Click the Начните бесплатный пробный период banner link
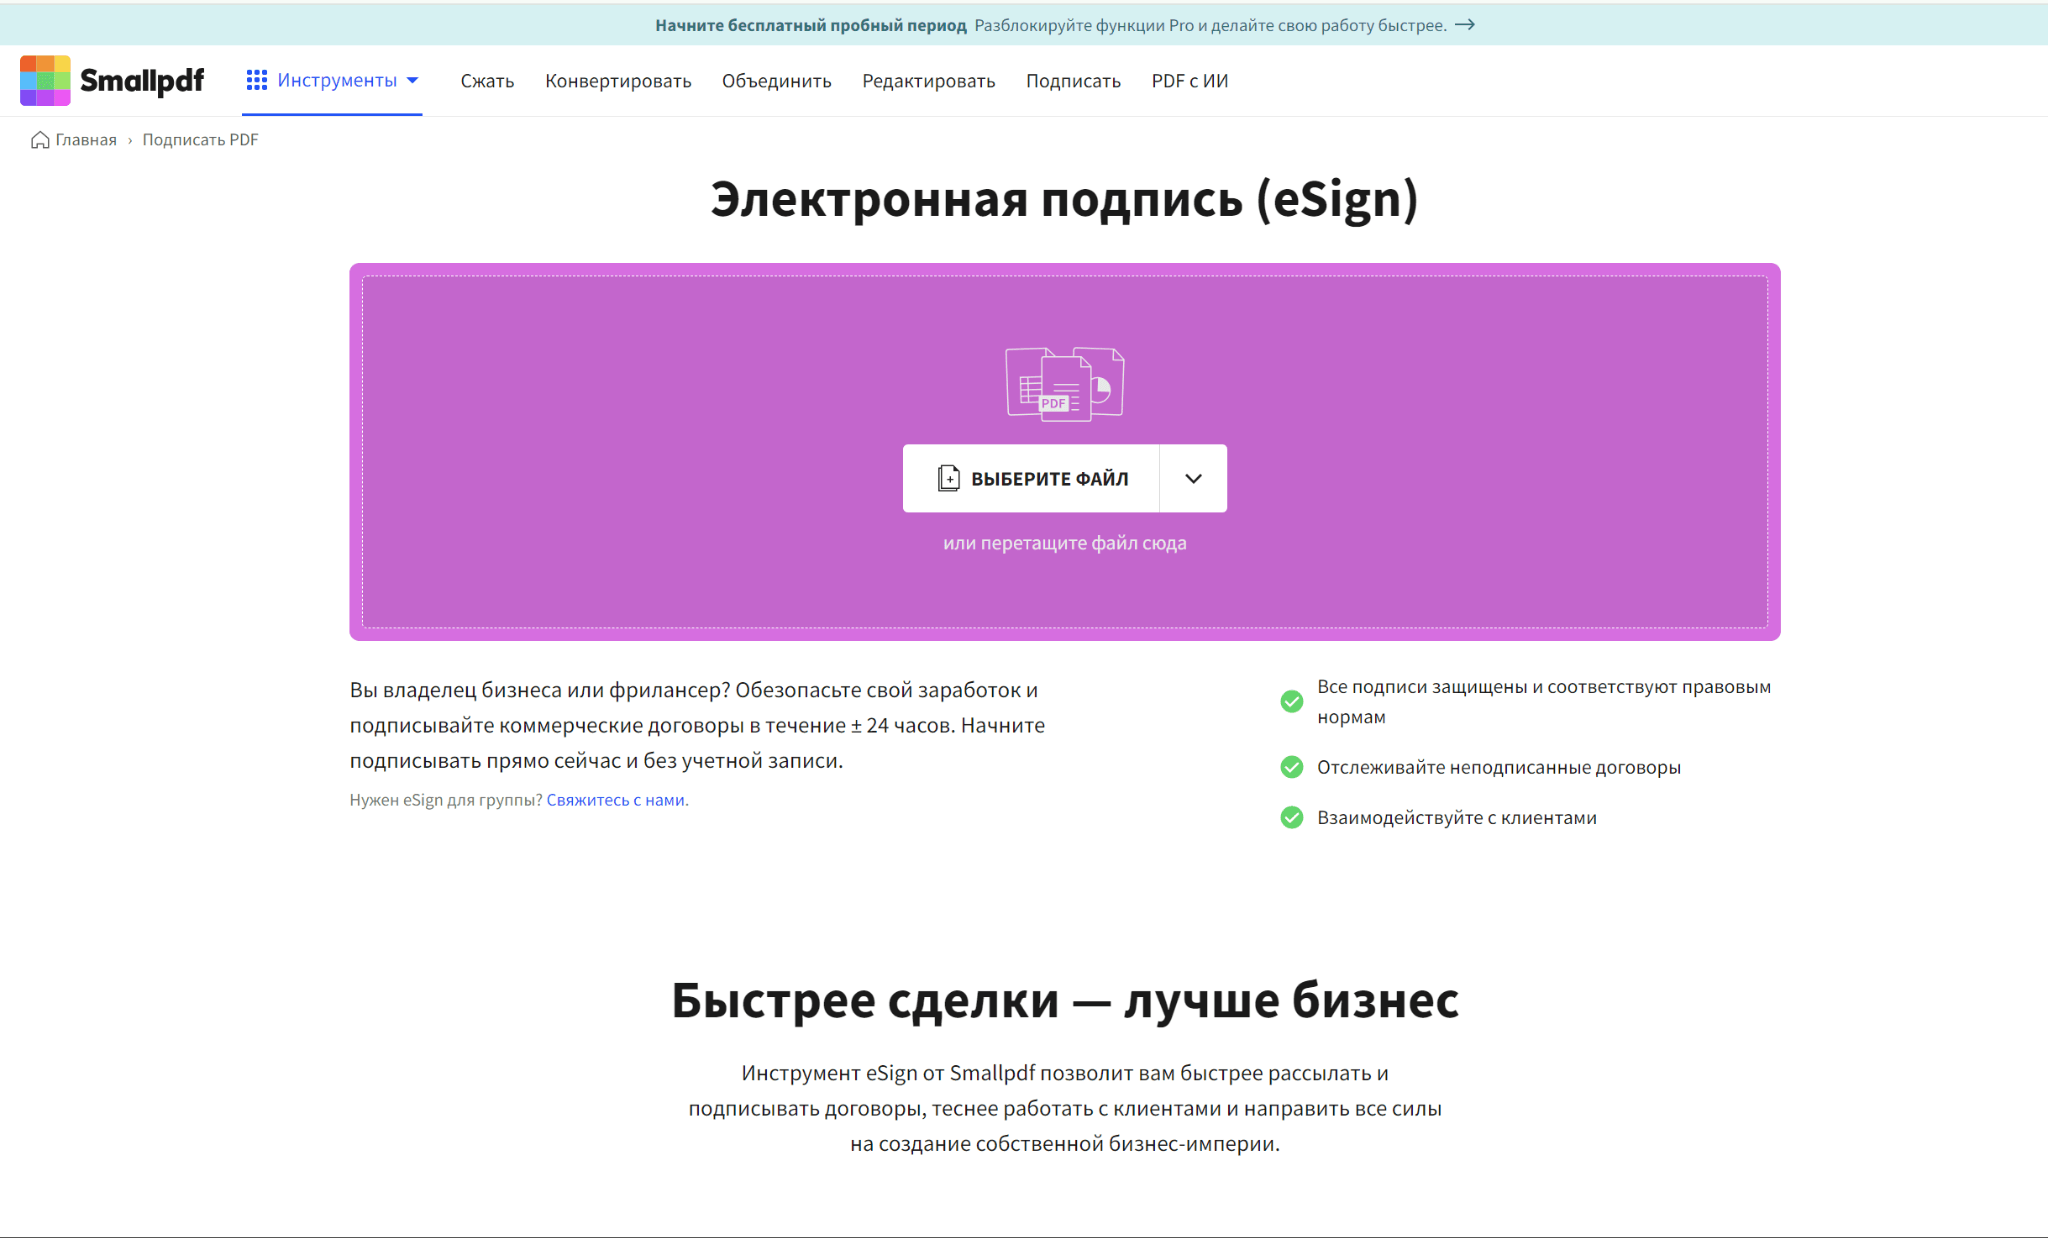 point(811,24)
